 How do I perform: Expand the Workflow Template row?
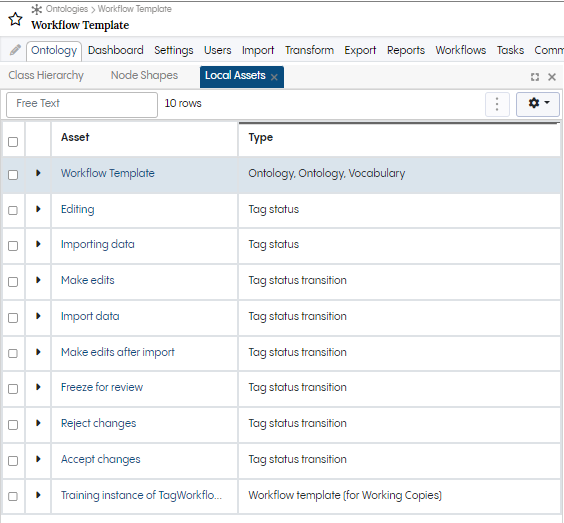38,173
